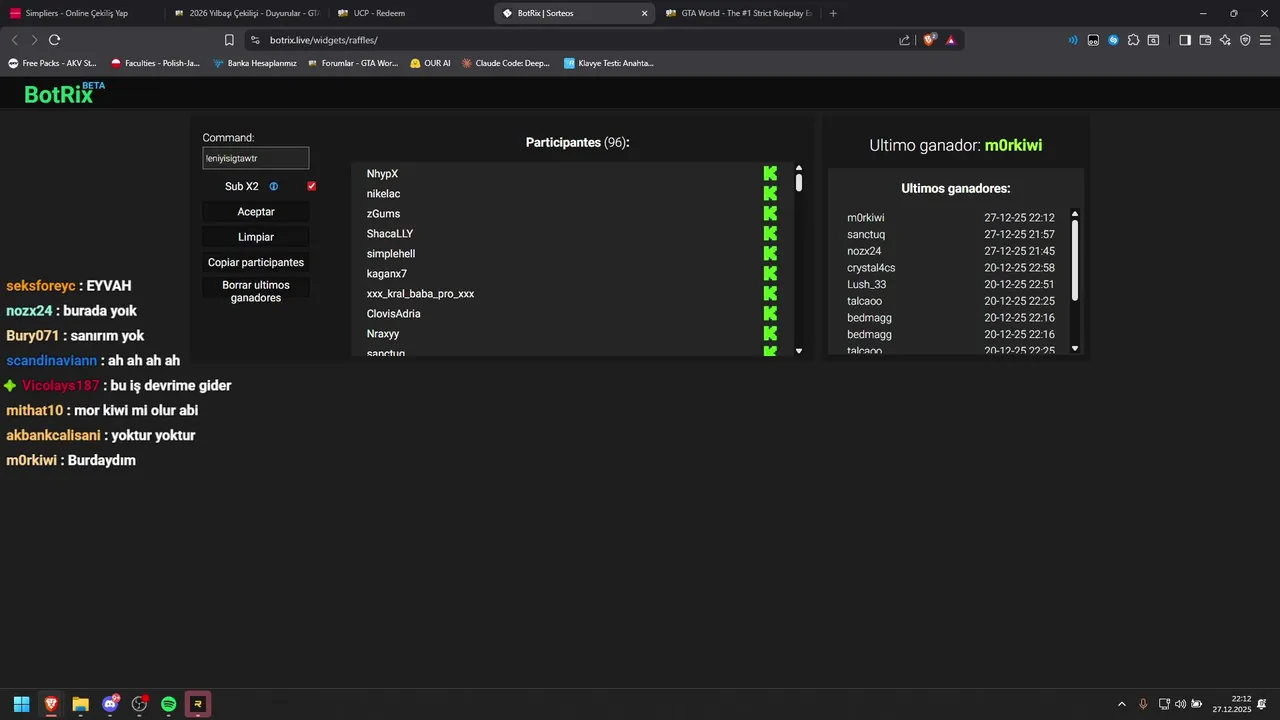
Task: Click winner Lush_33 in Ultimos ganadores
Action: click(866, 284)
